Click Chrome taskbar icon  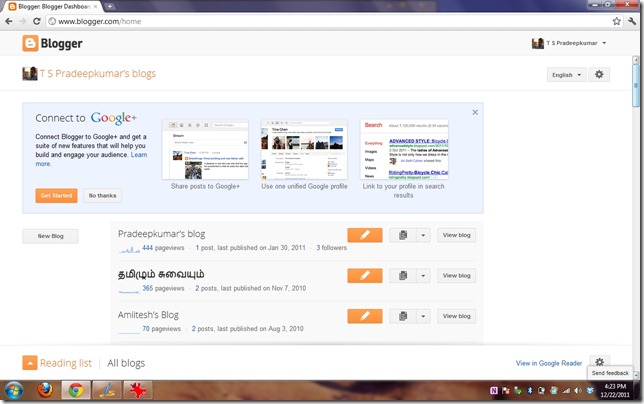(x=76, y=390)
